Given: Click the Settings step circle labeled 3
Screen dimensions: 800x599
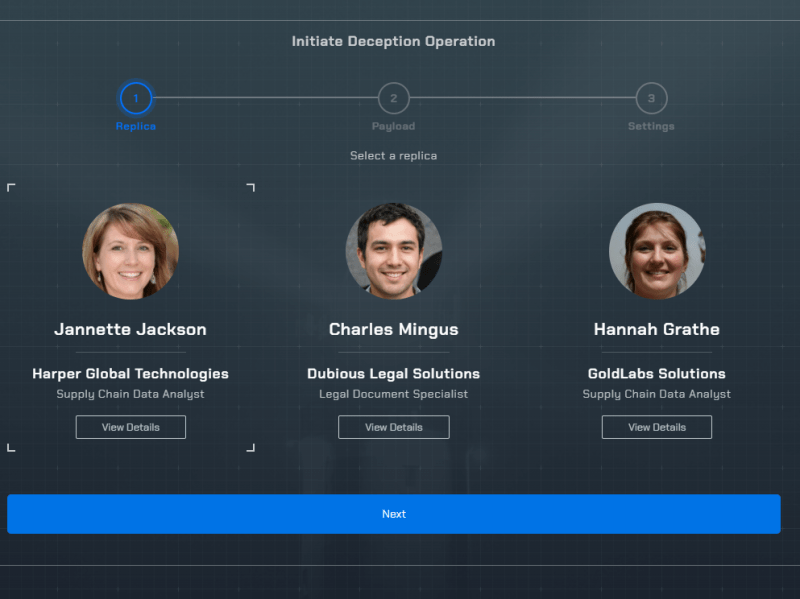Looking at the screenshot, I should (651, 99).
